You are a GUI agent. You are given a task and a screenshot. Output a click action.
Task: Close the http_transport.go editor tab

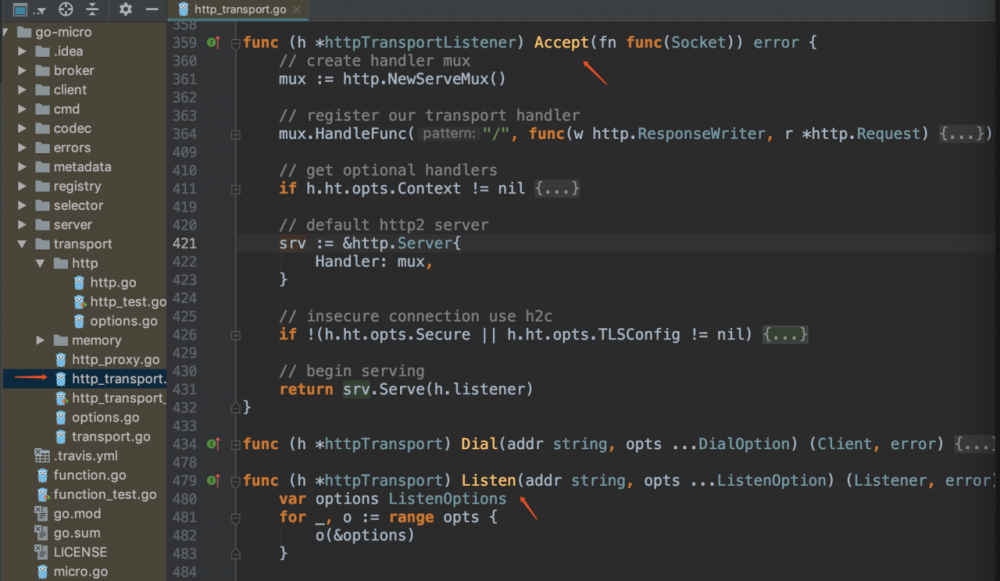[x=298, y=9]
